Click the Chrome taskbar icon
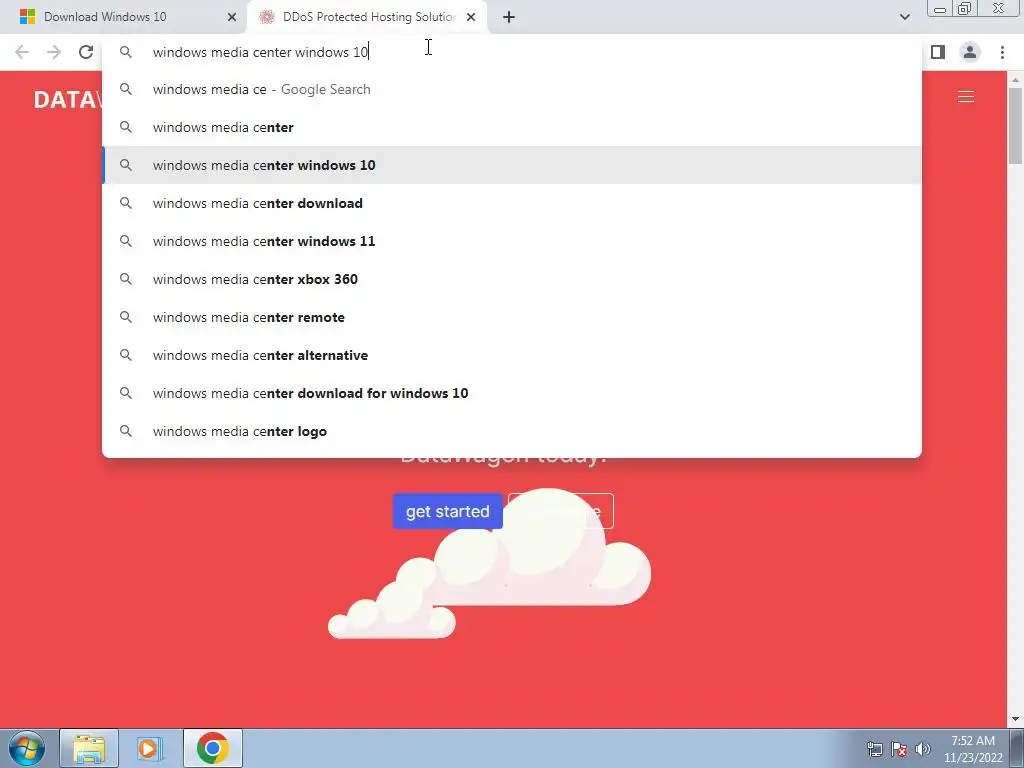 point(212,748)
